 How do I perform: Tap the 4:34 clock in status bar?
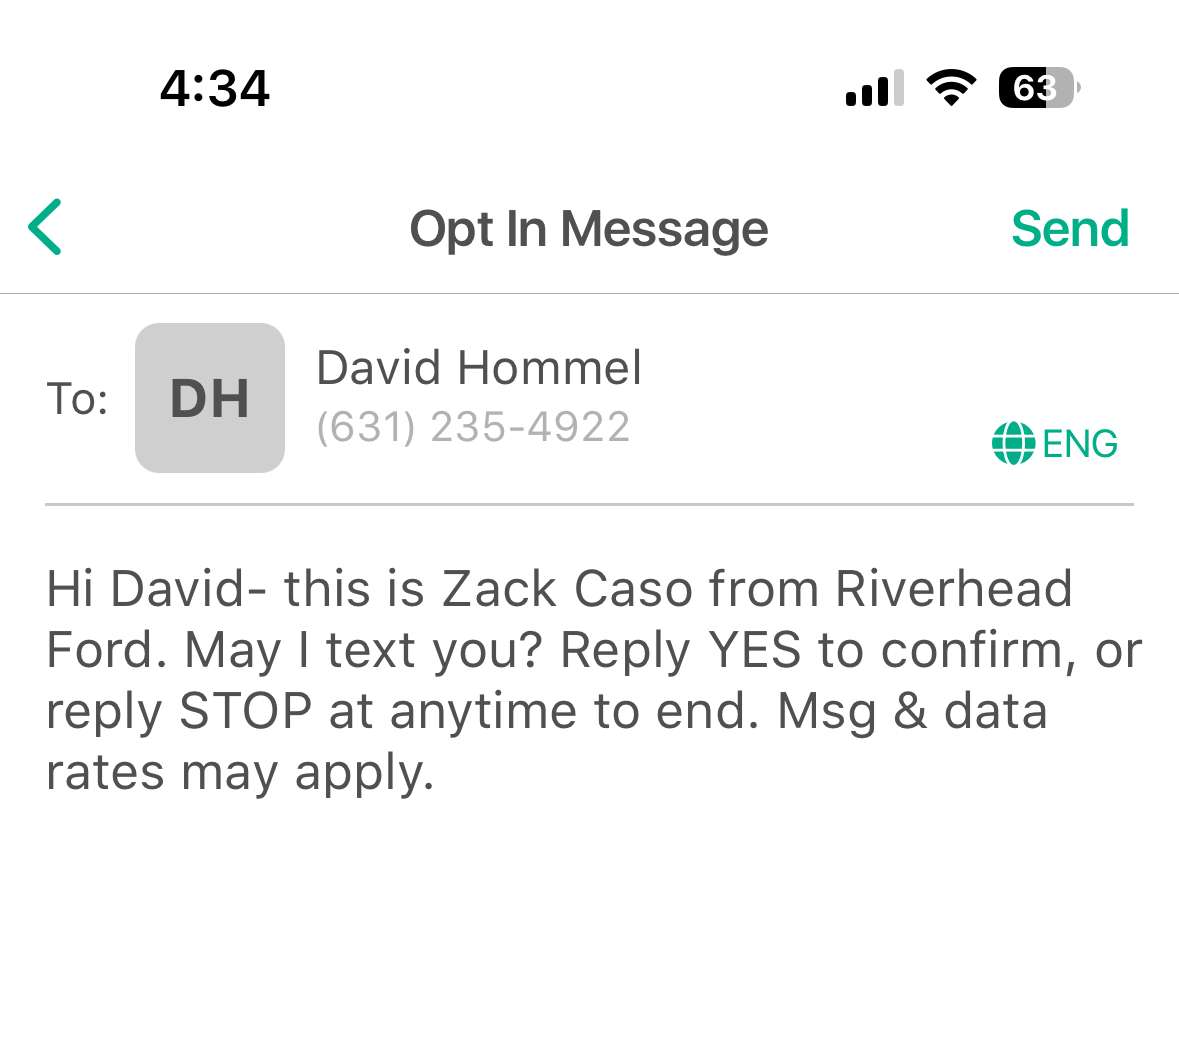[x=215, y=88]
